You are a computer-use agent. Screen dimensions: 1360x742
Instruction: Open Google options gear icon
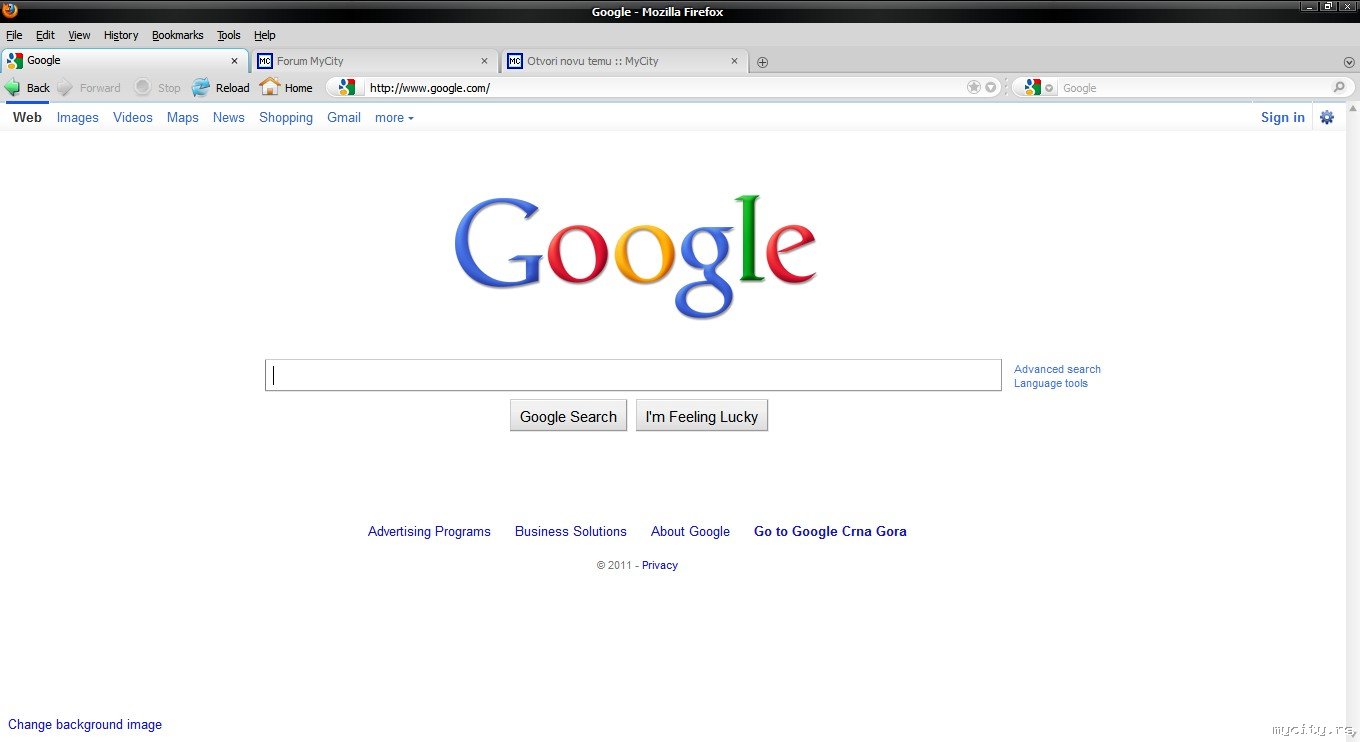(1327, 117)
